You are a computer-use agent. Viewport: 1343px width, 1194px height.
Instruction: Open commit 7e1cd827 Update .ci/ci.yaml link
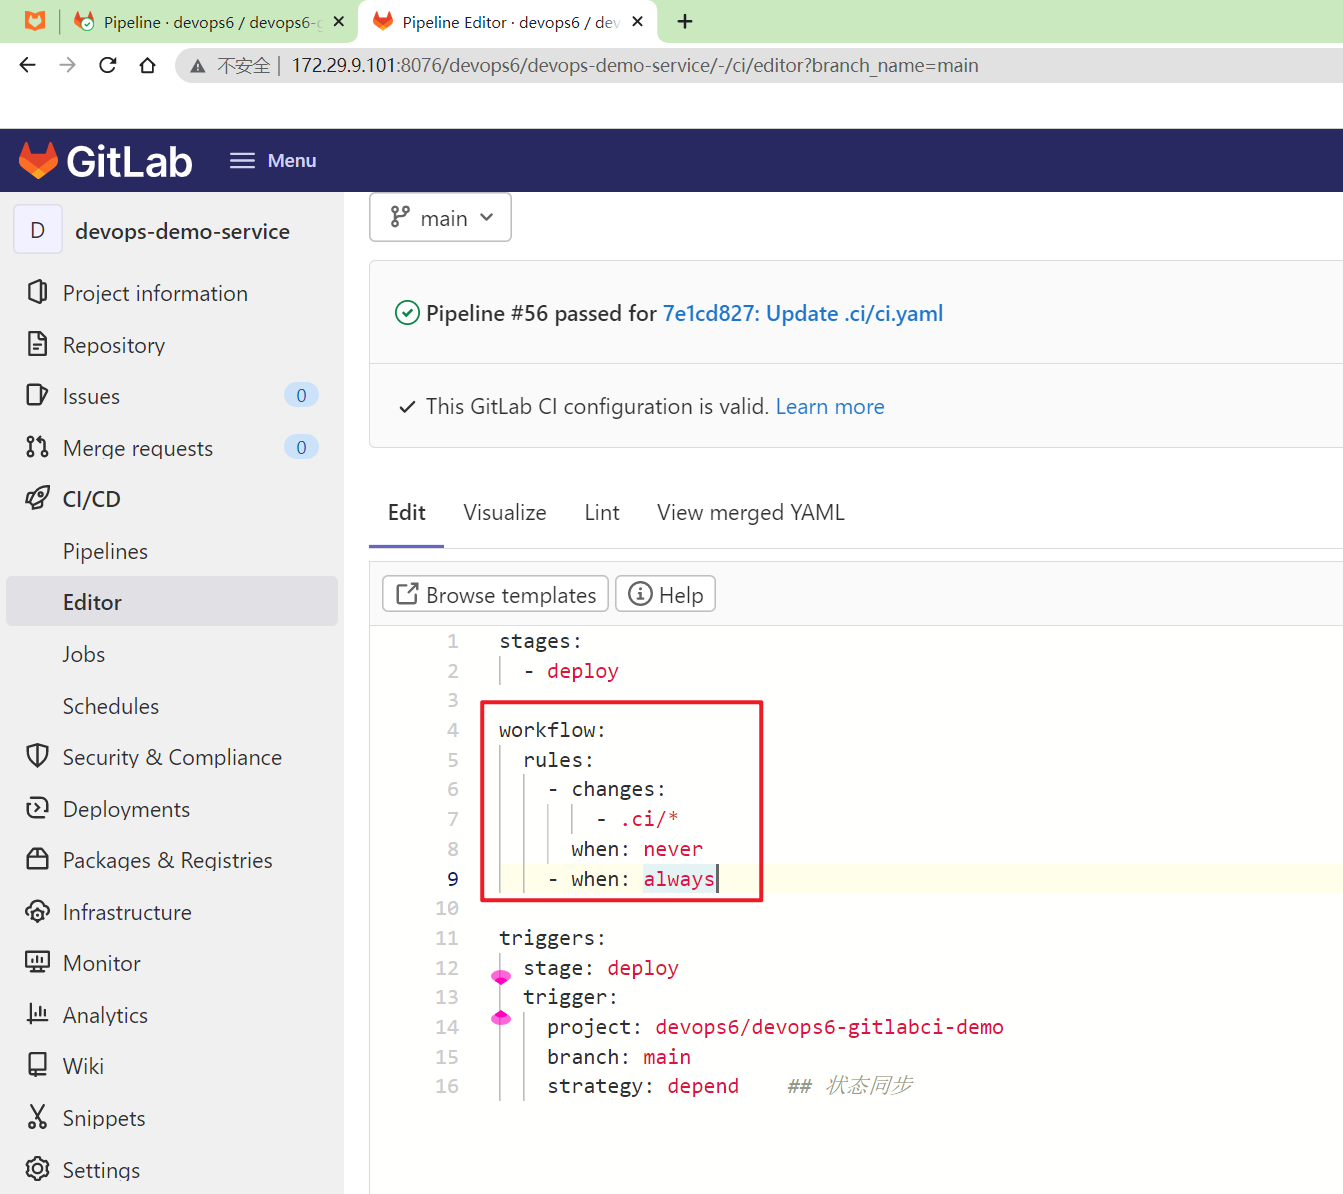point(803,313)
